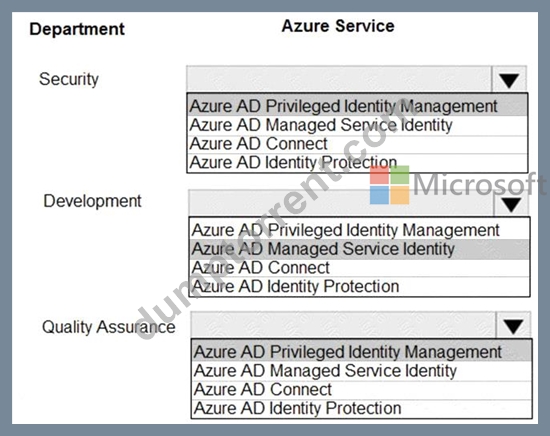Select Azure AD Privileged Identity Management for Security

coord(357,106)
